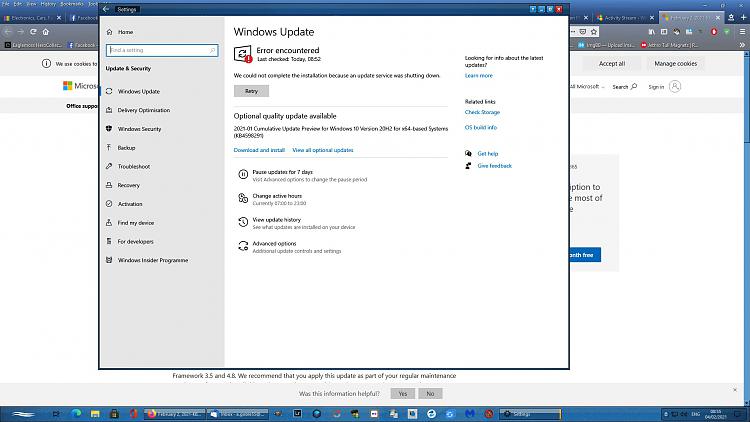Click the red ad-blocker extension icon
This screenshot has height=422, width=750.
pyautogui.click(x=714, y=32)
